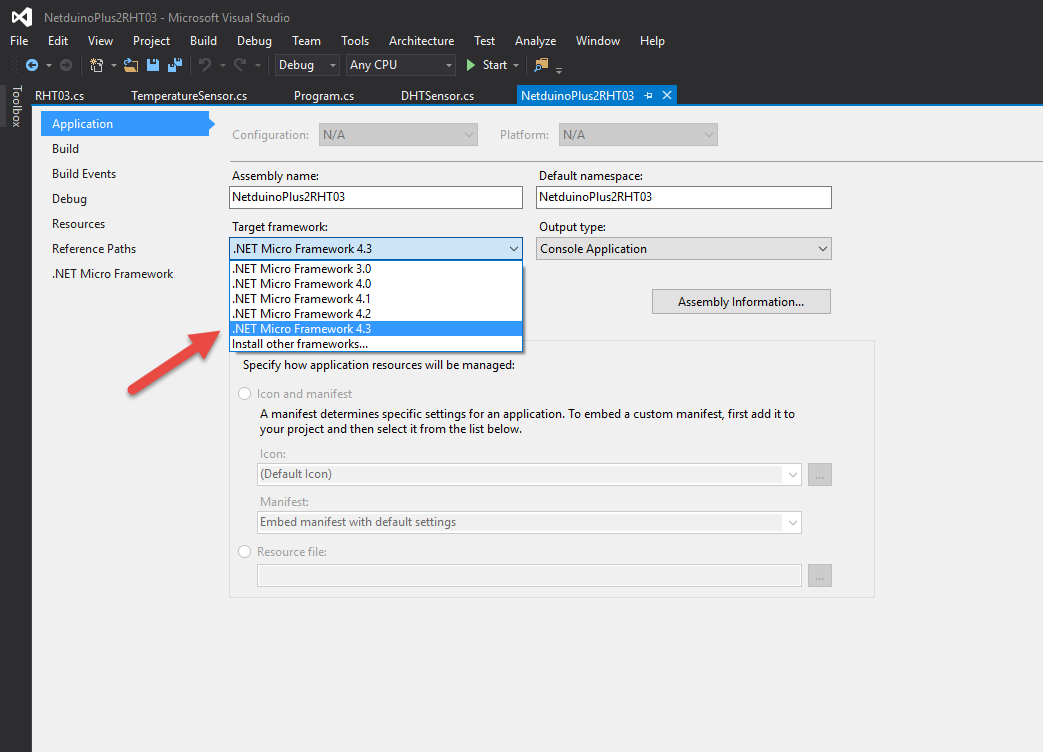Click the Open File folder icon
Screen dimensions: 1043x752
click(131, 65)
